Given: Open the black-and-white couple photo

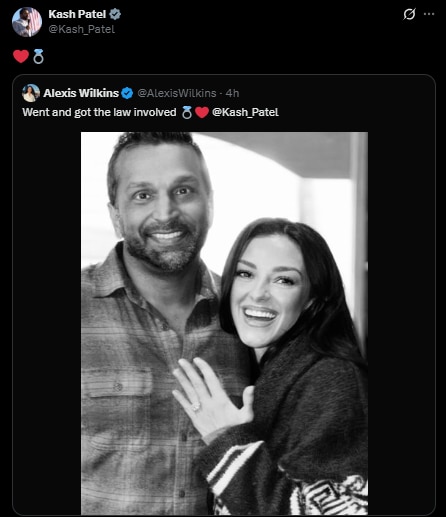Looking at the screenshot, I should pos(224,323).
